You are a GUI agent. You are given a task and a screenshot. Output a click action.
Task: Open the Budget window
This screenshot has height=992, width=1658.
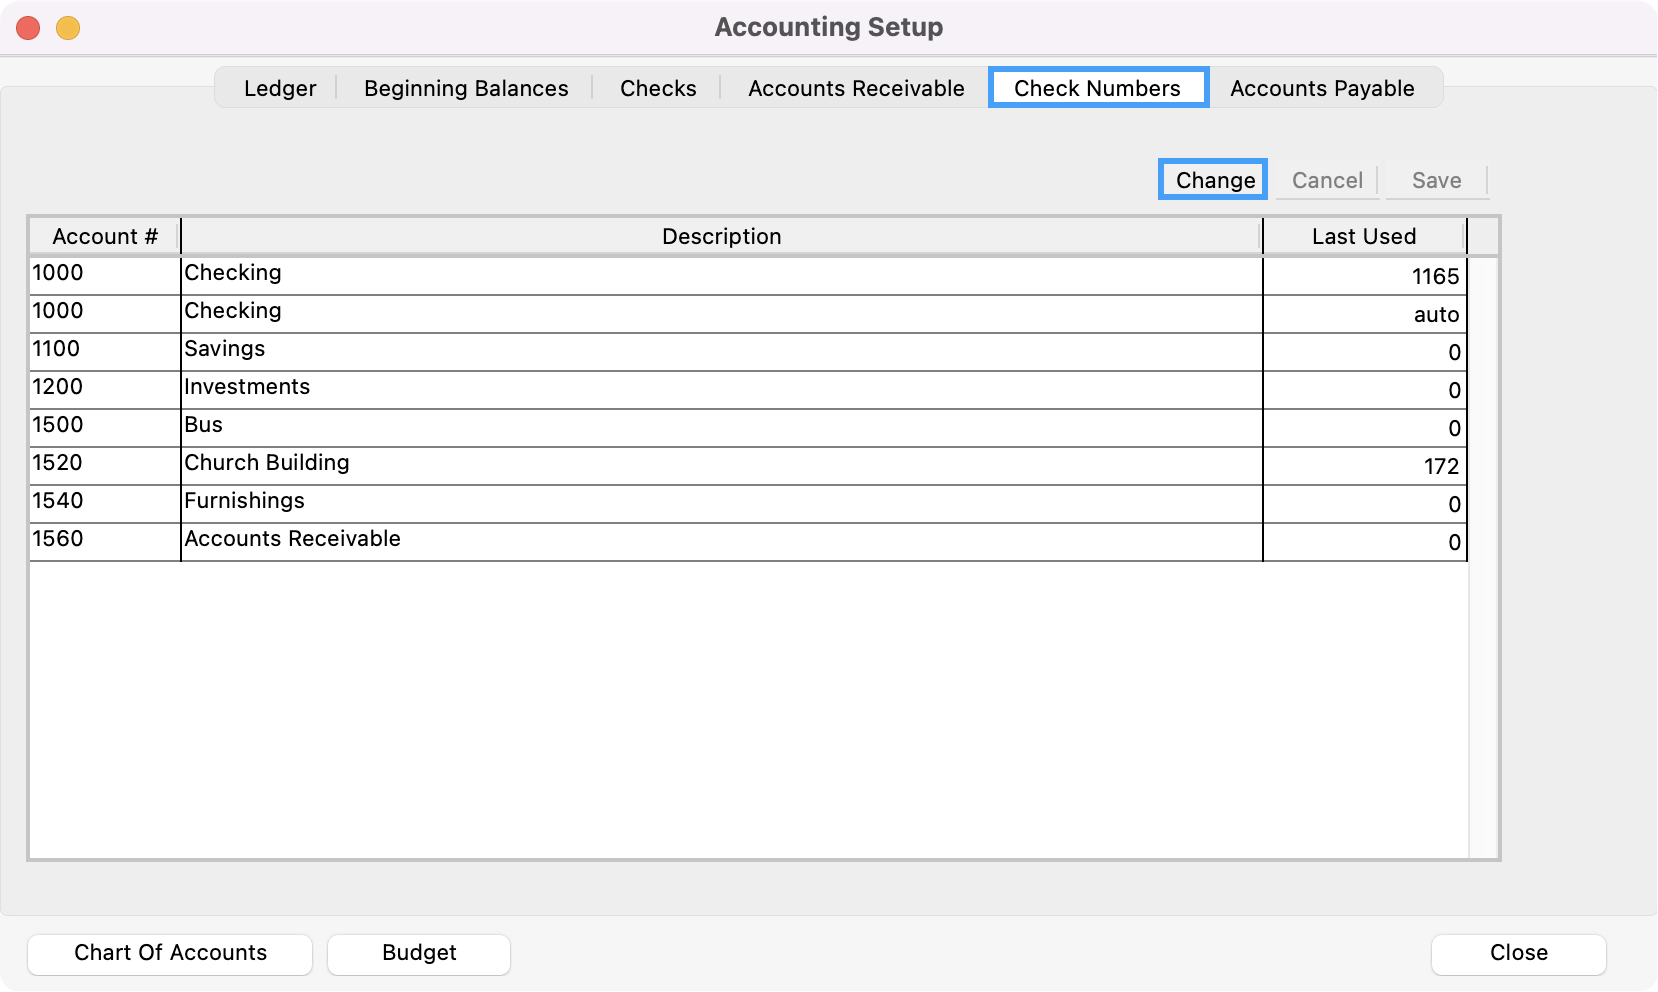pyautogui.click(x=418, y=953)
